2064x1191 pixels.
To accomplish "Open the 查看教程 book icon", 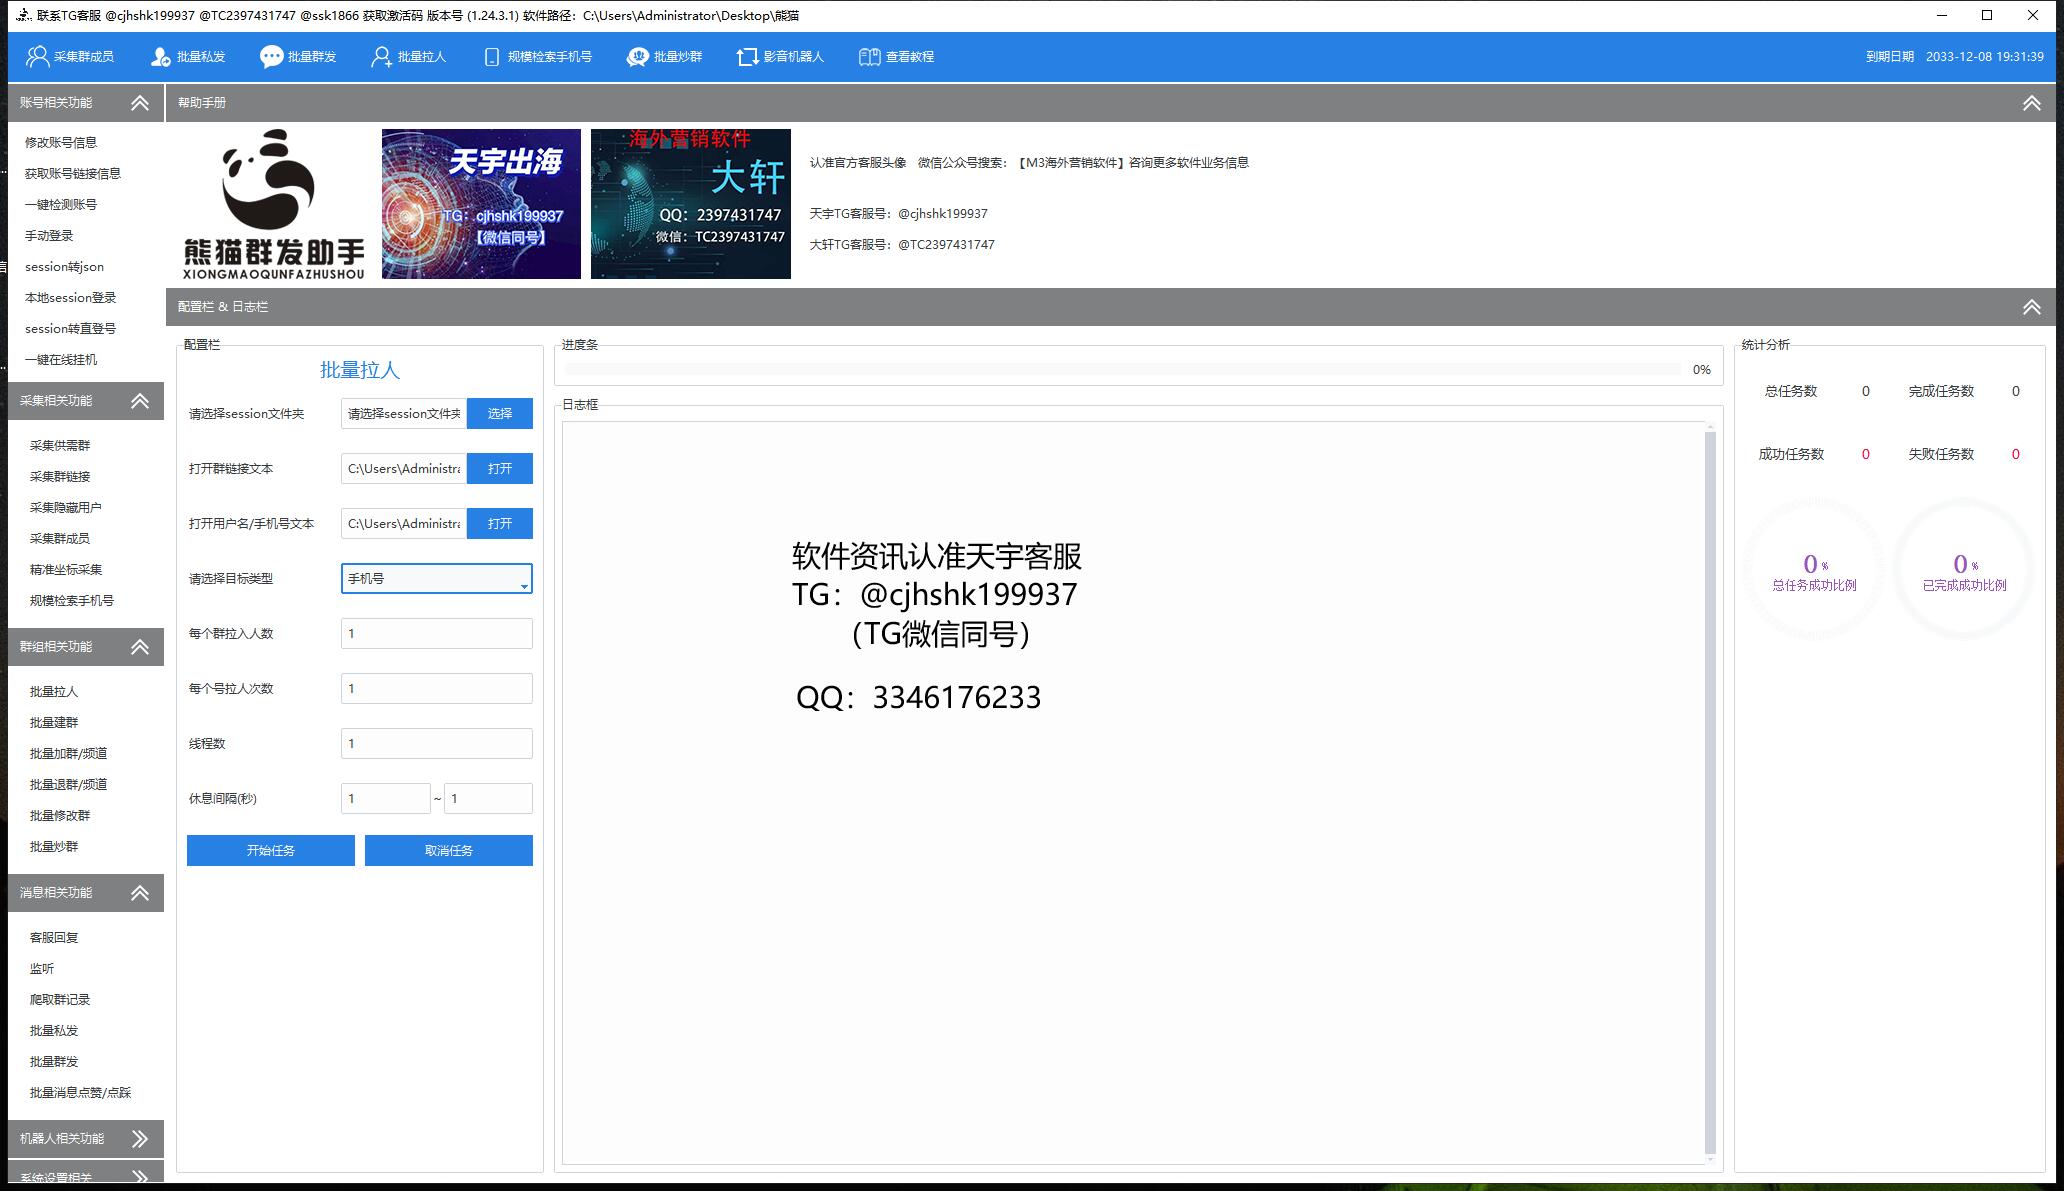I will tap(869, 57).
